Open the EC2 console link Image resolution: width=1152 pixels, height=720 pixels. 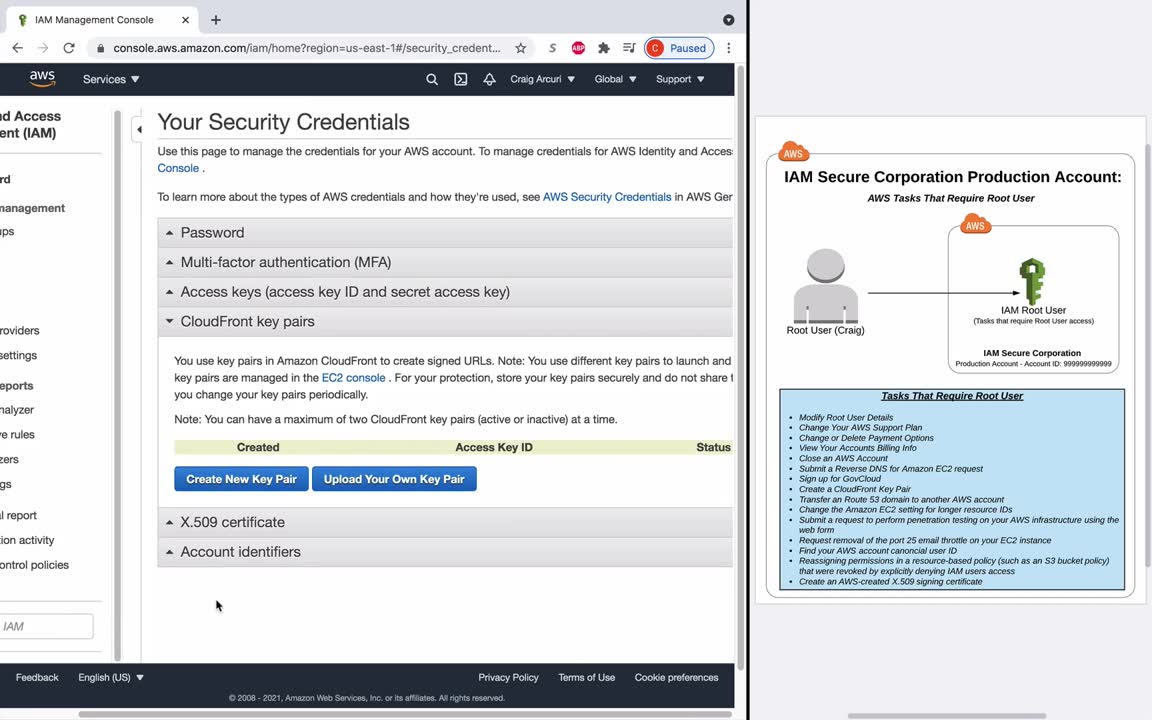(x=353, y=378)
